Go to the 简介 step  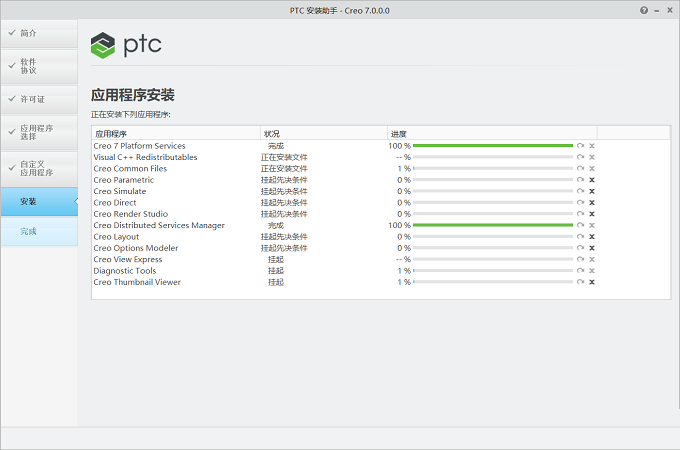39,33
